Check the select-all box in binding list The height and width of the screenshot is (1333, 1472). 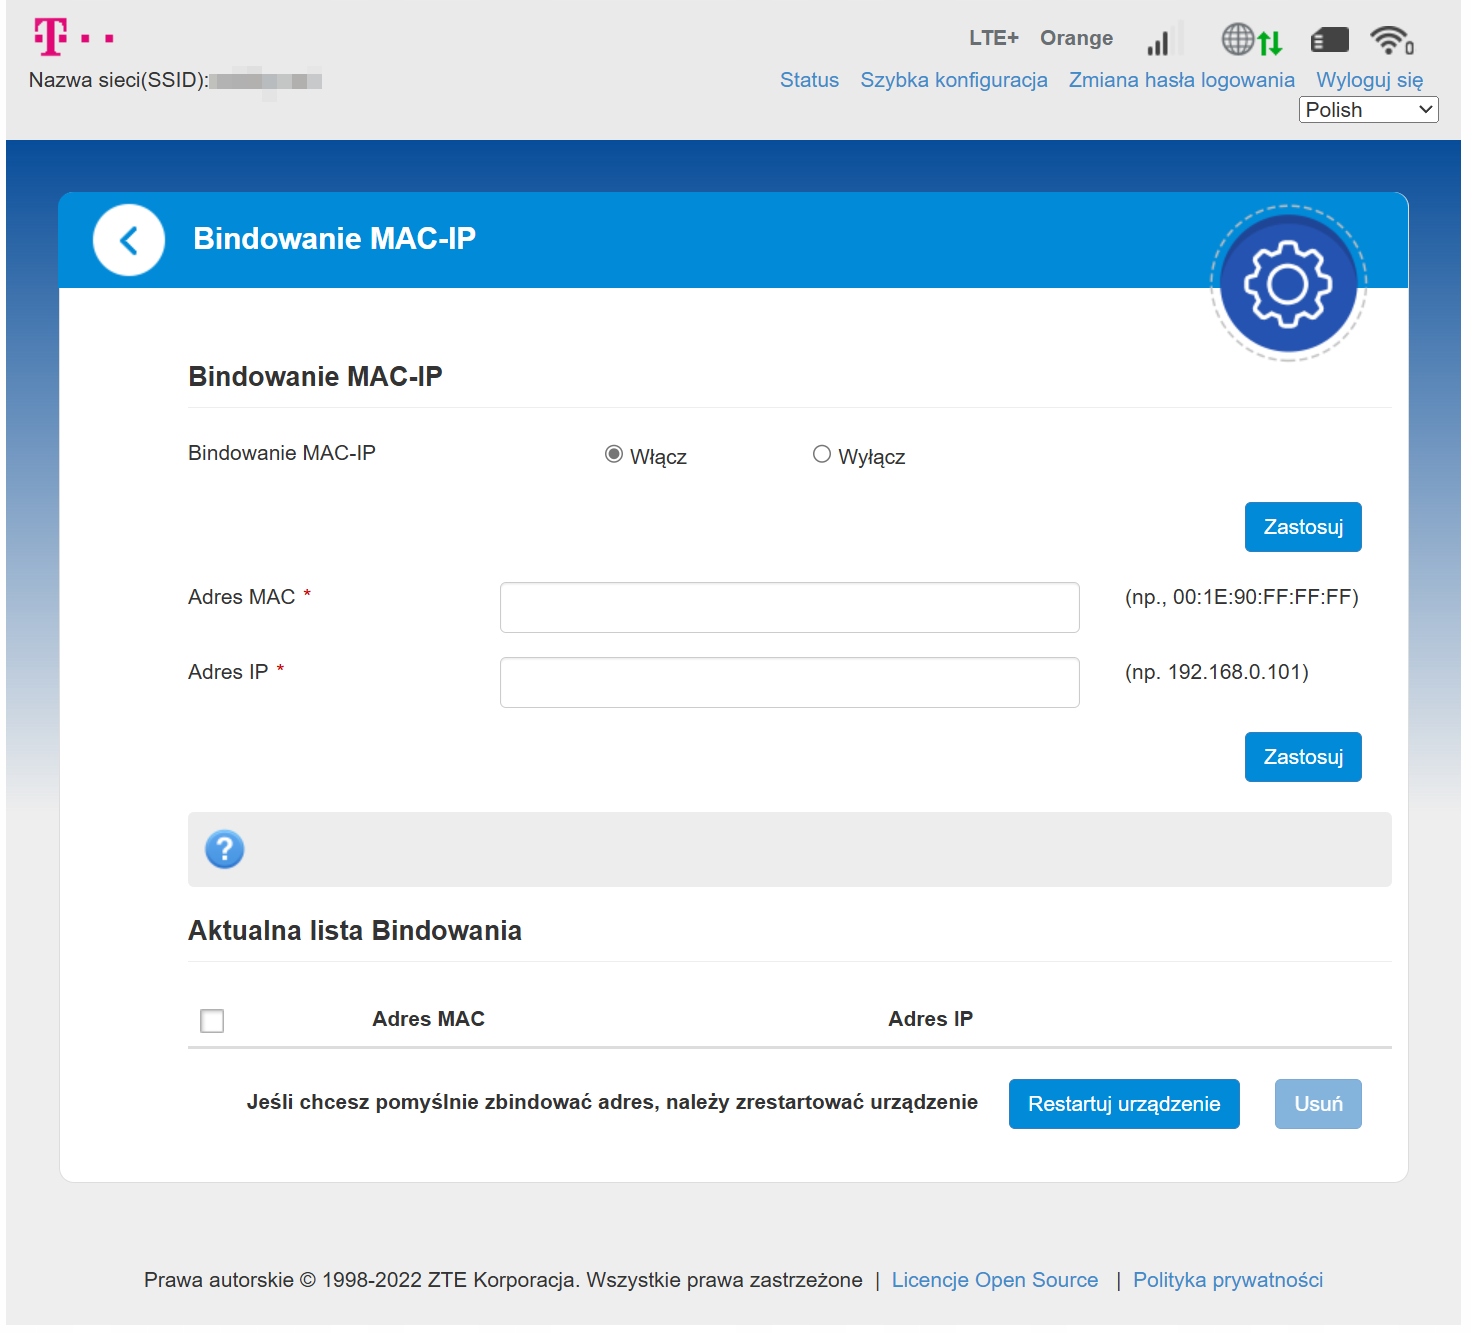click(212, 1021)
